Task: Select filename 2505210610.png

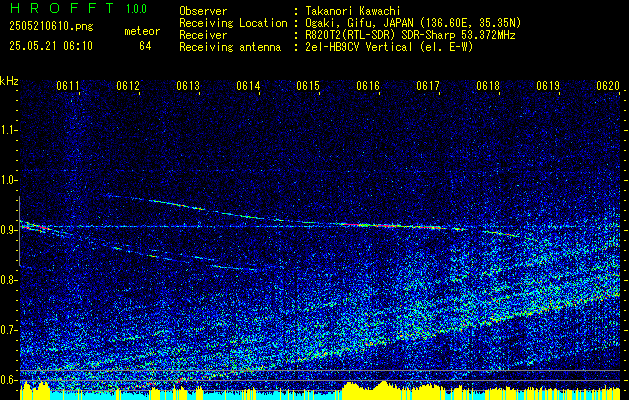Action: click(51, 27)
